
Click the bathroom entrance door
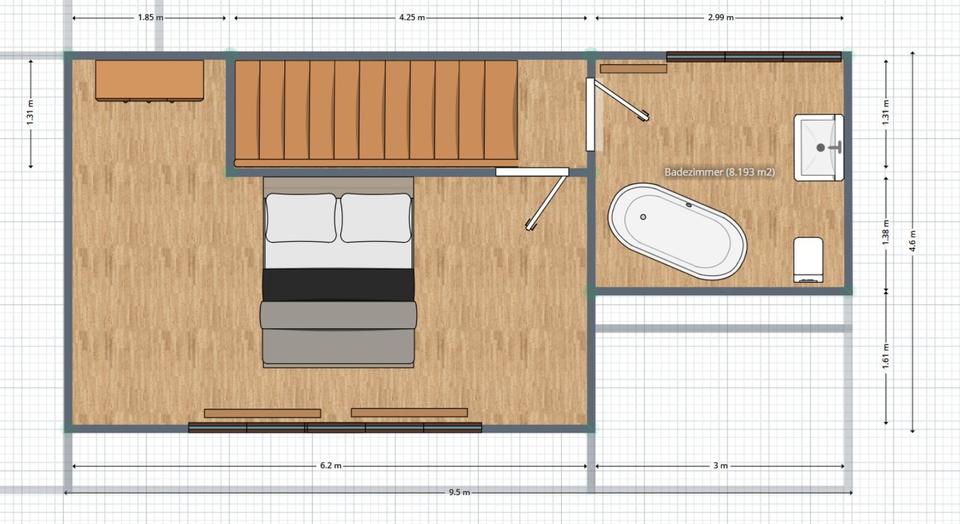tap(615, 100)
